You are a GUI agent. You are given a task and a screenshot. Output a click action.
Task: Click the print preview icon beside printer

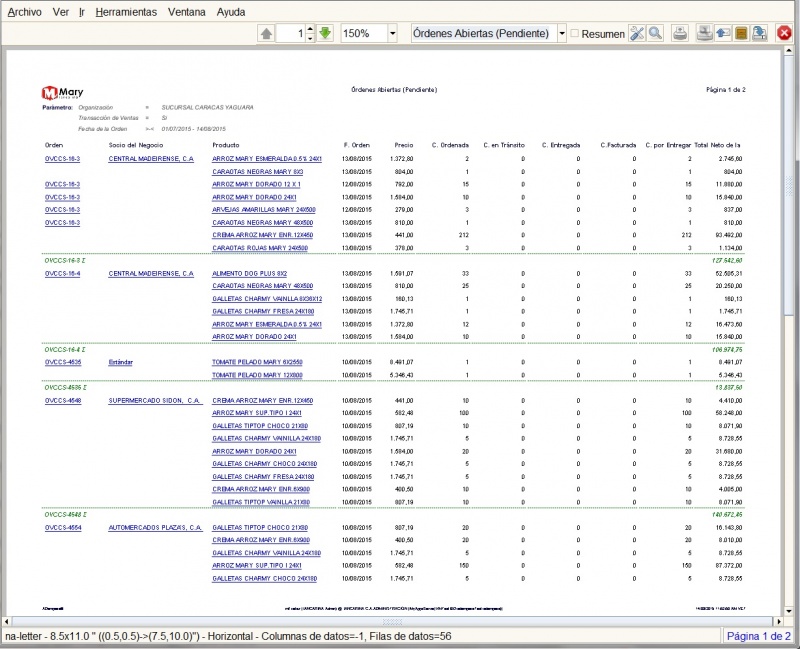[705, 34]
